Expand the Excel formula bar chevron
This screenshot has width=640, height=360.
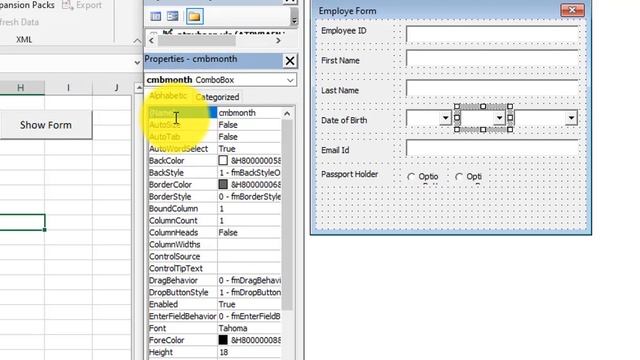137,62
